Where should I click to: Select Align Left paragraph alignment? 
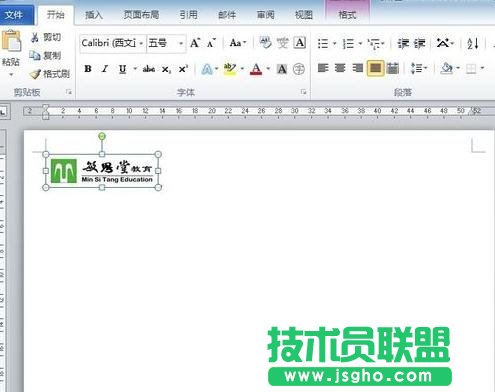click(323, 68)
